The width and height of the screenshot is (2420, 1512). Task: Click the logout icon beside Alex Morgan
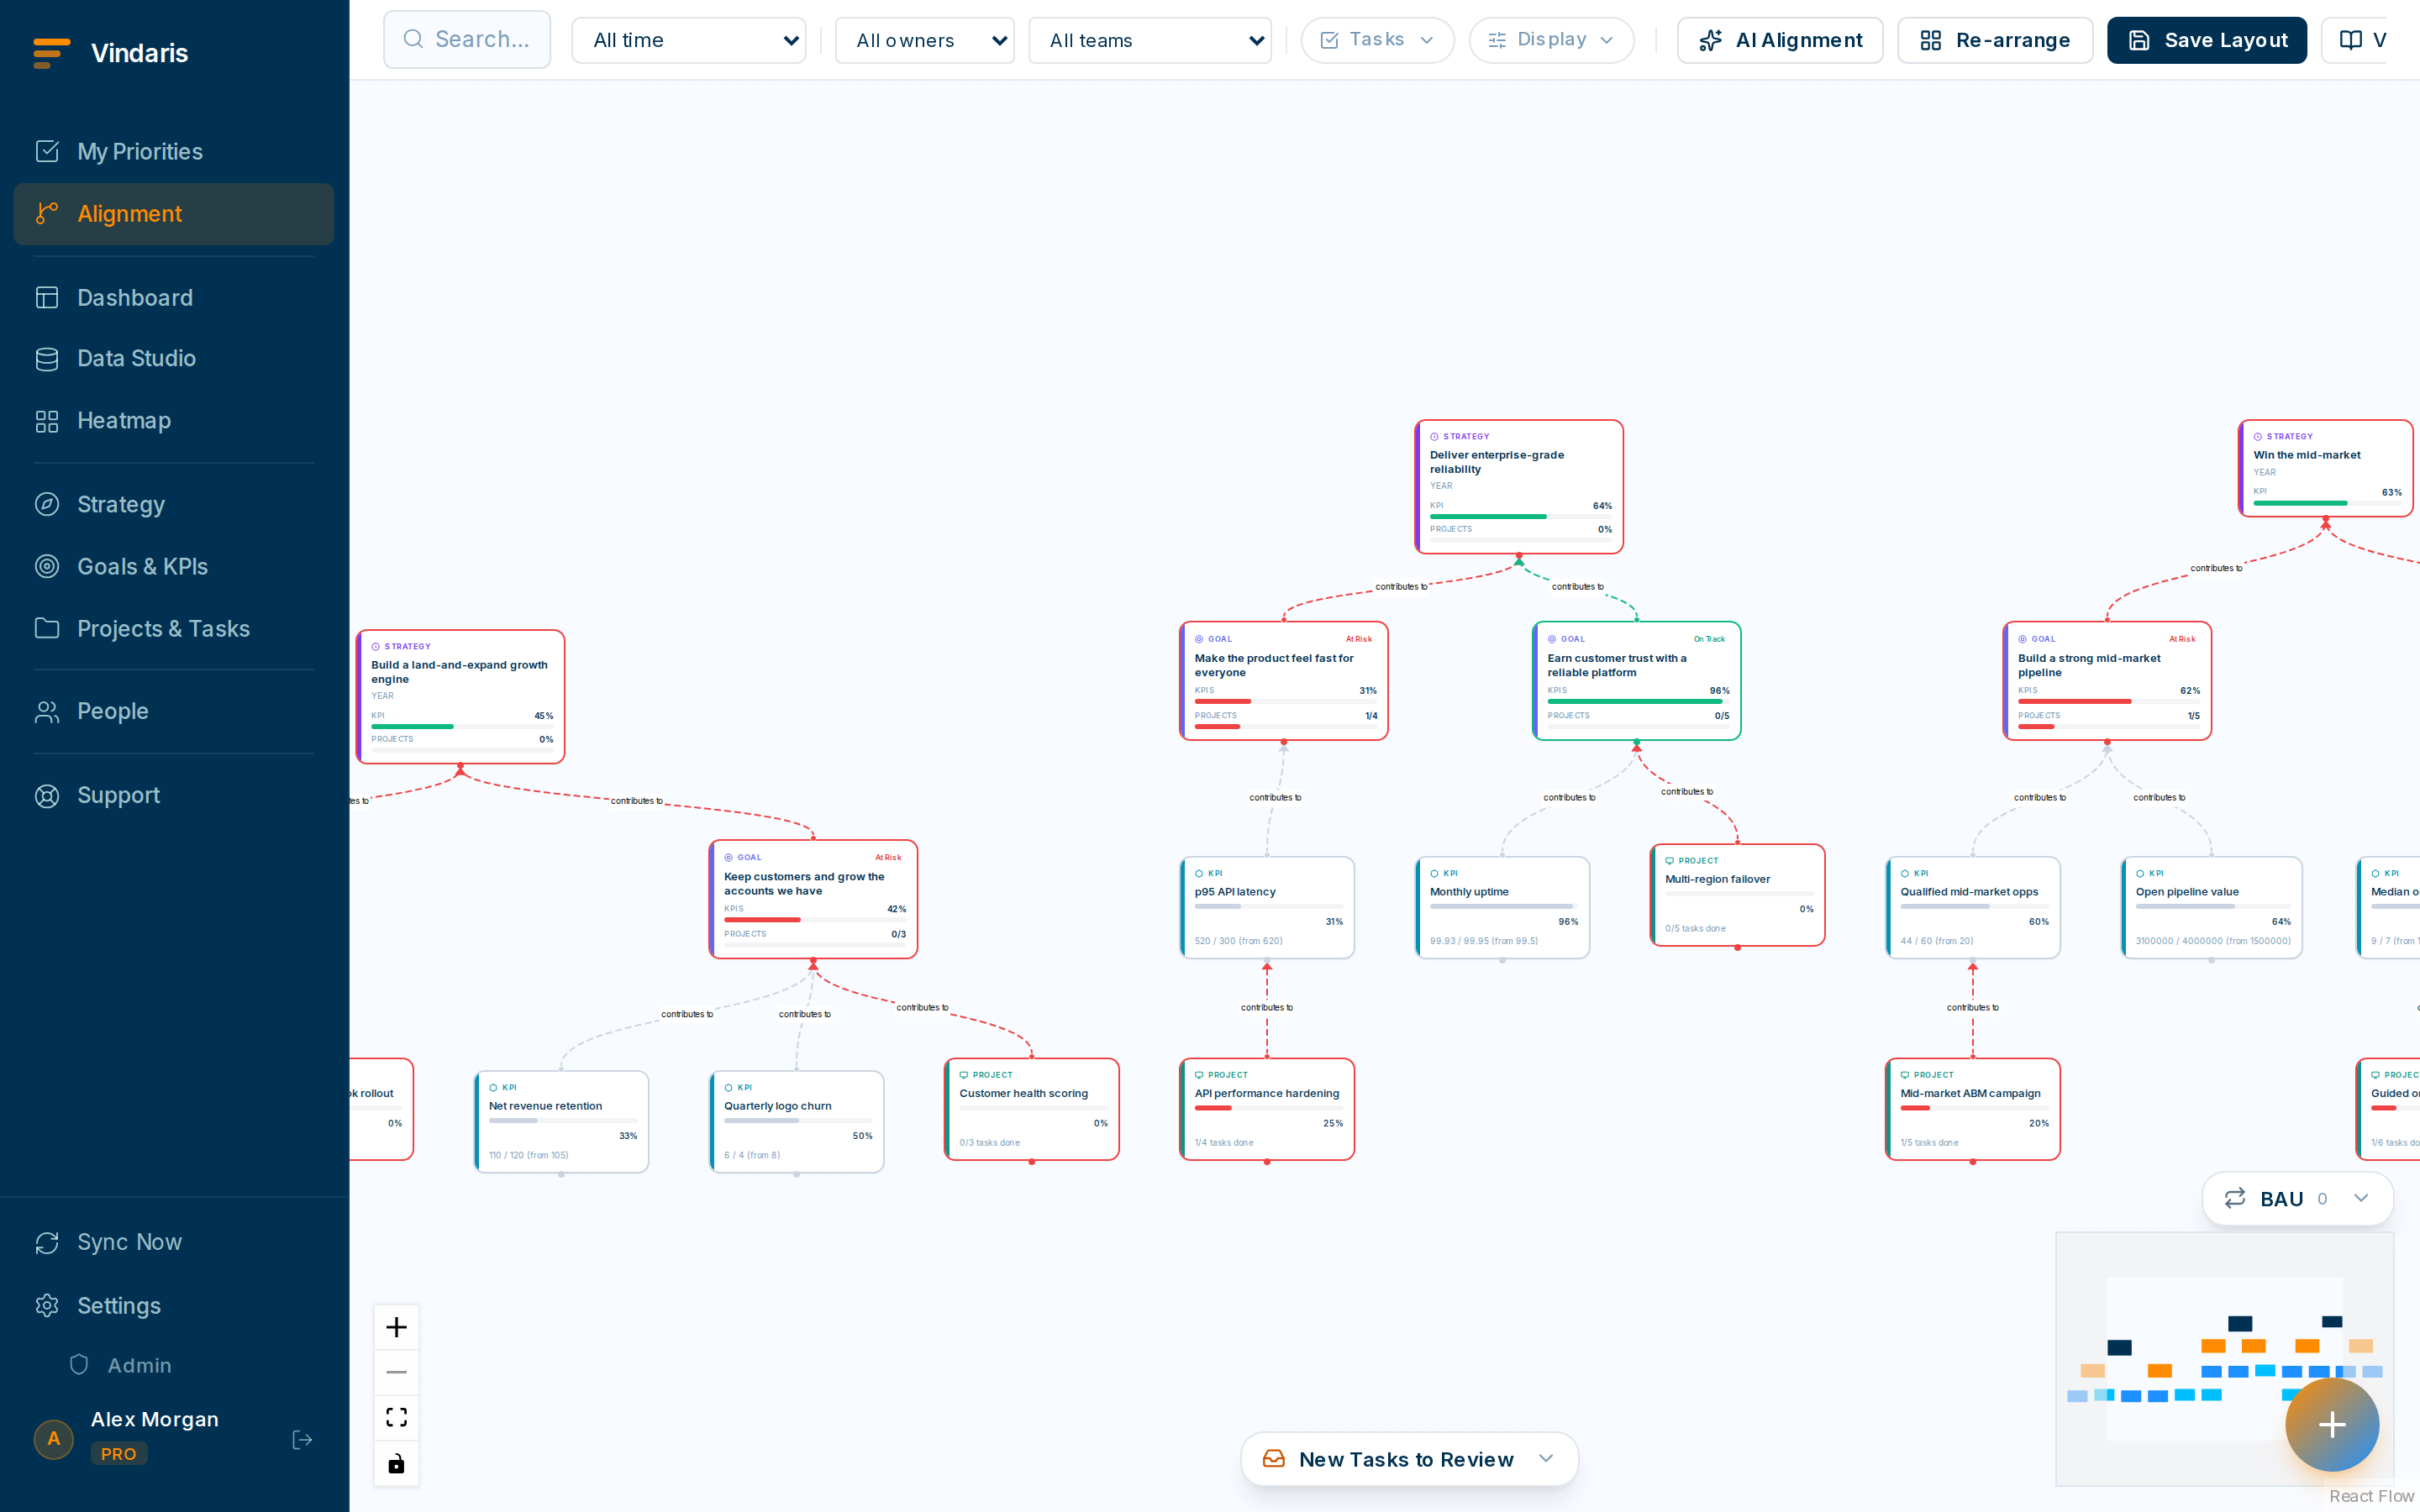[302, 1439]
